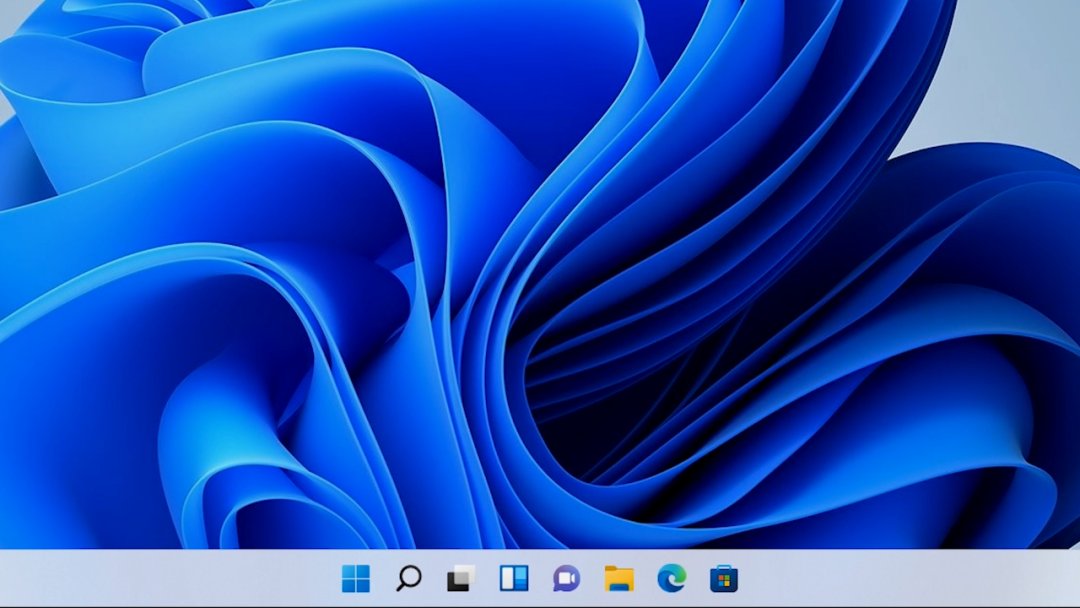
Task: Open the Windows Start menu
Action: (355, 578)
